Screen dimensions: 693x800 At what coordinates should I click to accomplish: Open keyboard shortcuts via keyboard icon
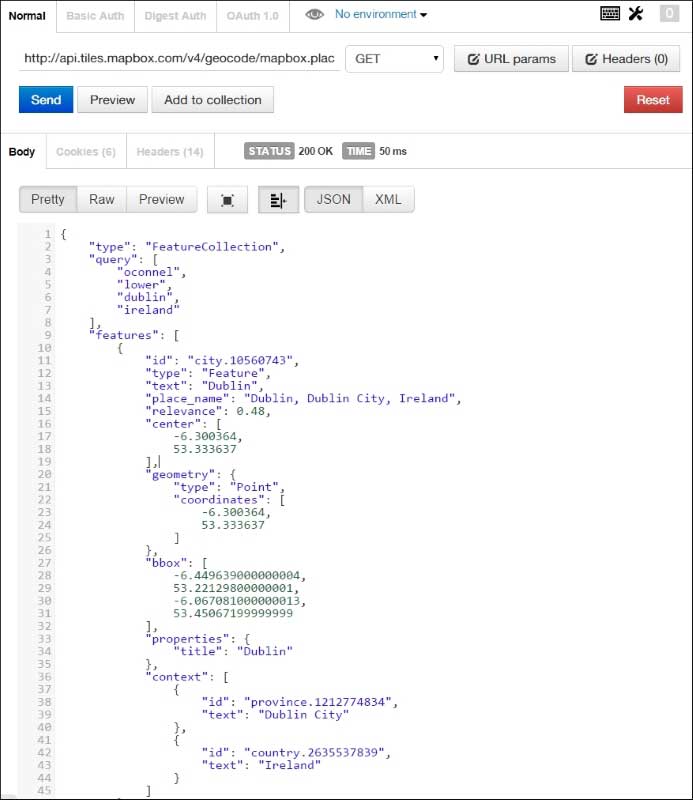point(610,14)
